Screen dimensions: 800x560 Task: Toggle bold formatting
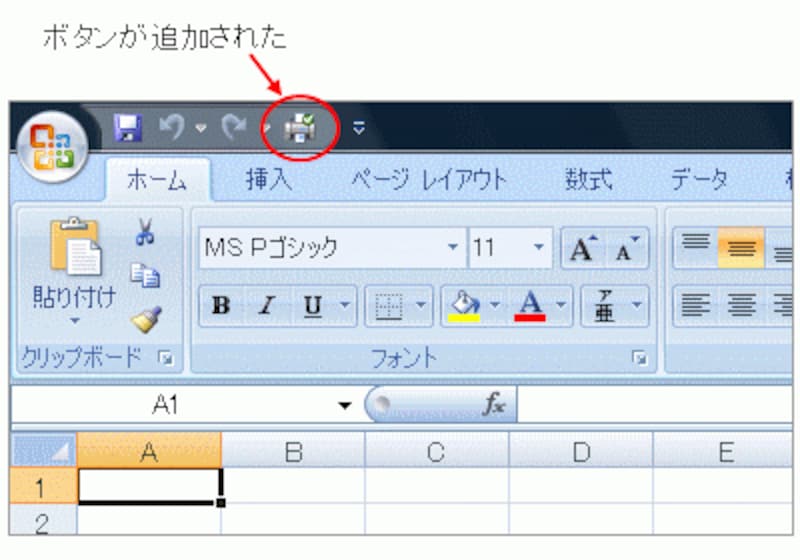tap(221, 306)
